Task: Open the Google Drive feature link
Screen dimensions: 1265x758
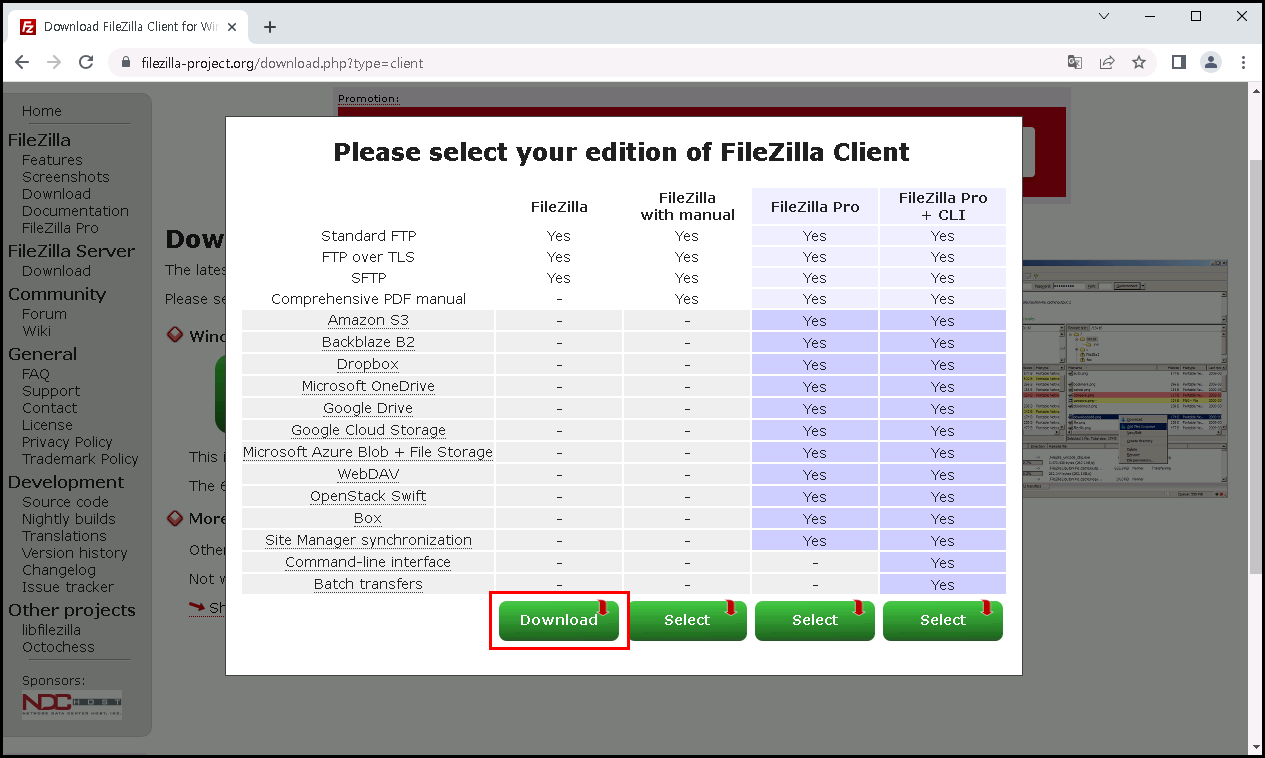Action: click(368, 408)
